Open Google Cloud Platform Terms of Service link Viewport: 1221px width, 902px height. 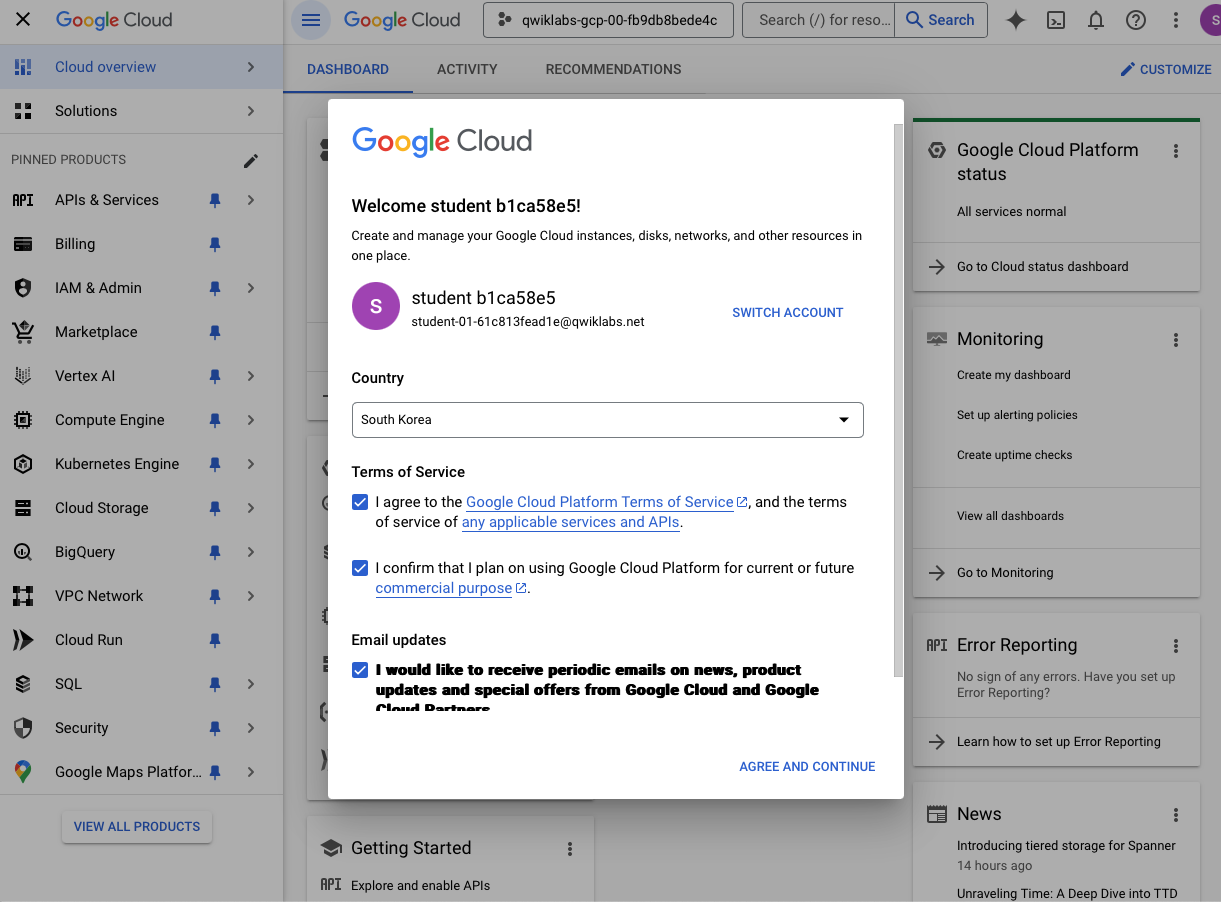(606, 502)
